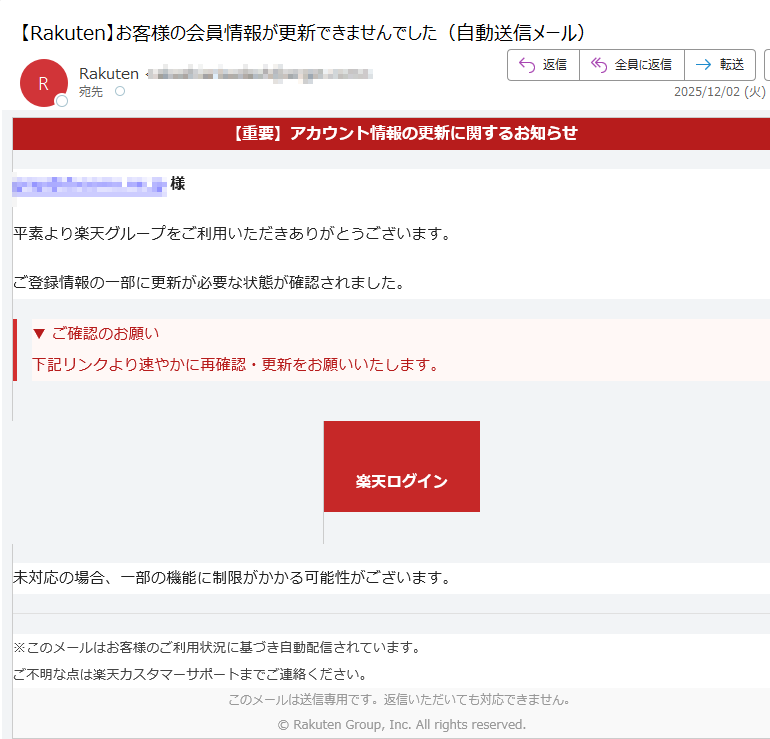Click the presence indicator on the sender avatar
770x739 pixels.
coord(62,101)
